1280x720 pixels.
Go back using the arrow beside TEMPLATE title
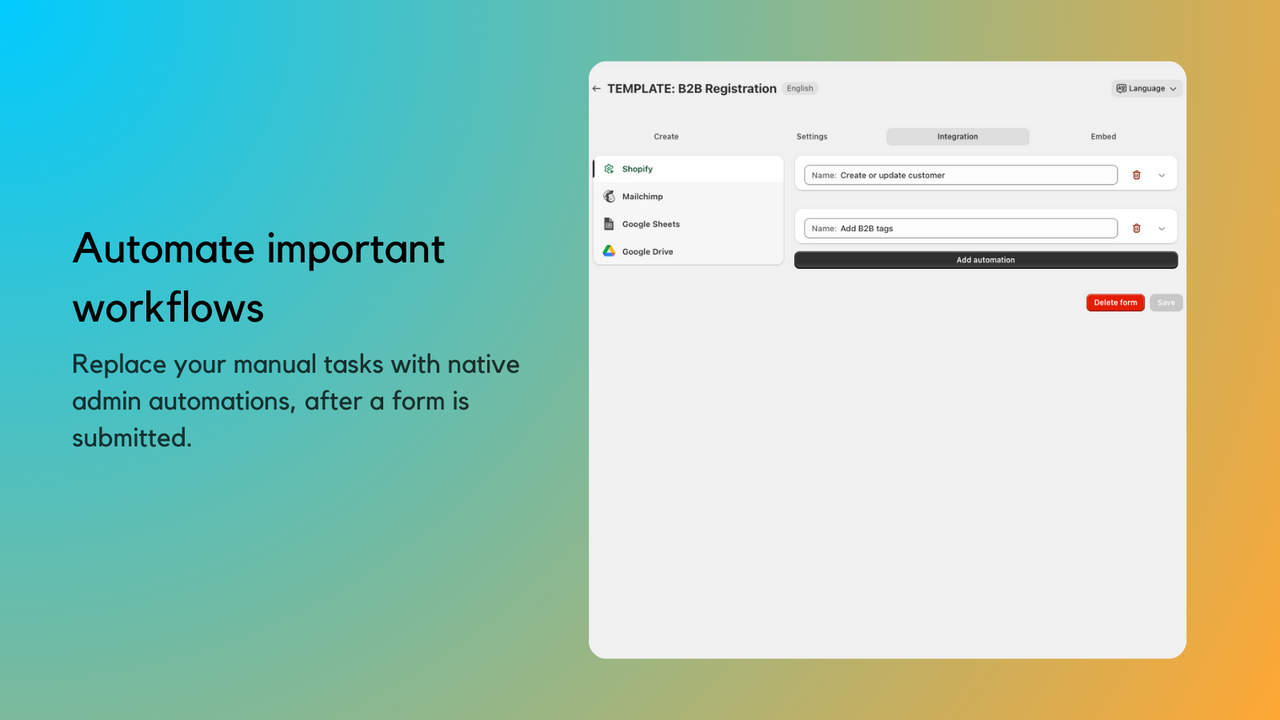[597, 89]
